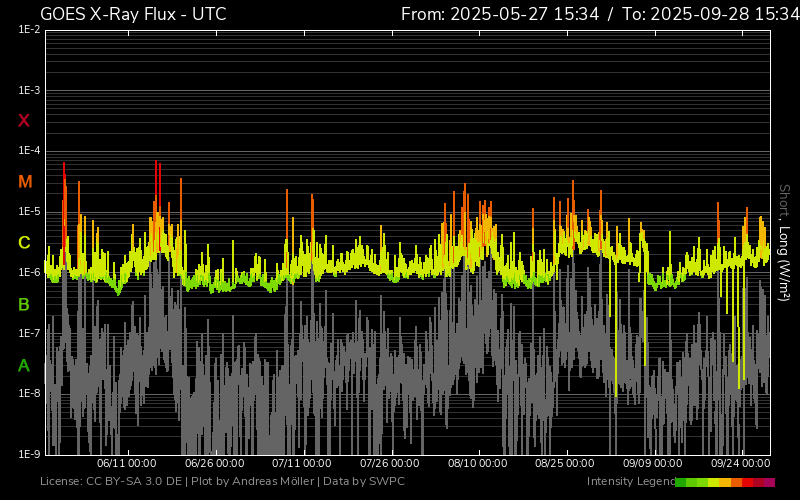Click the yellow C flare class label

[24, 243]
